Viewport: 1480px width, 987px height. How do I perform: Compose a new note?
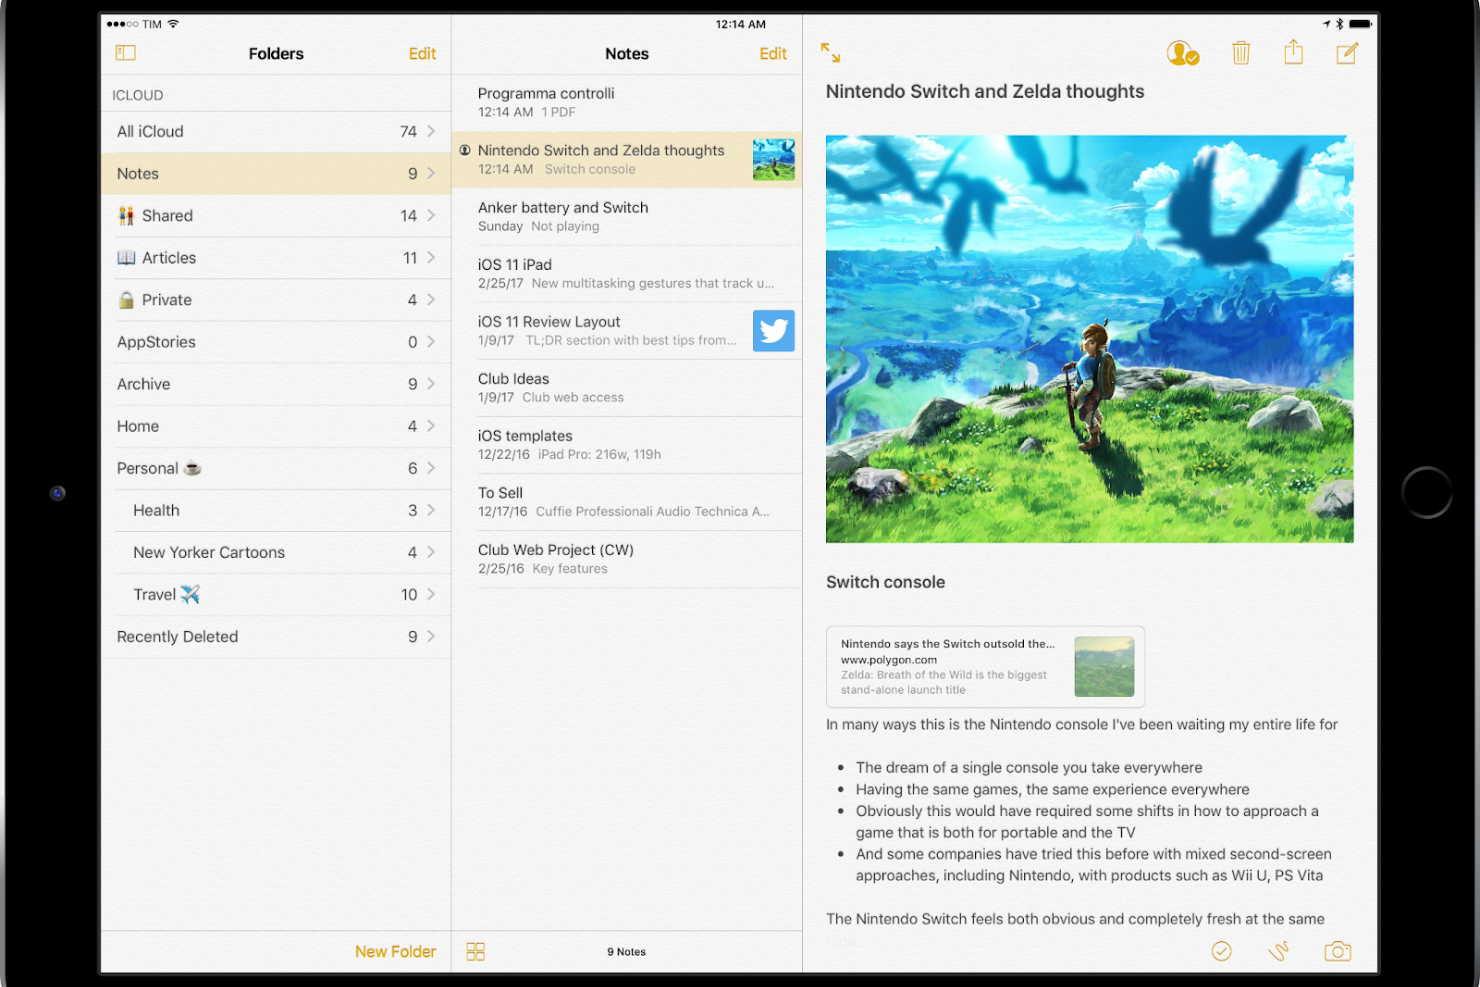(x=1347, y=52)
